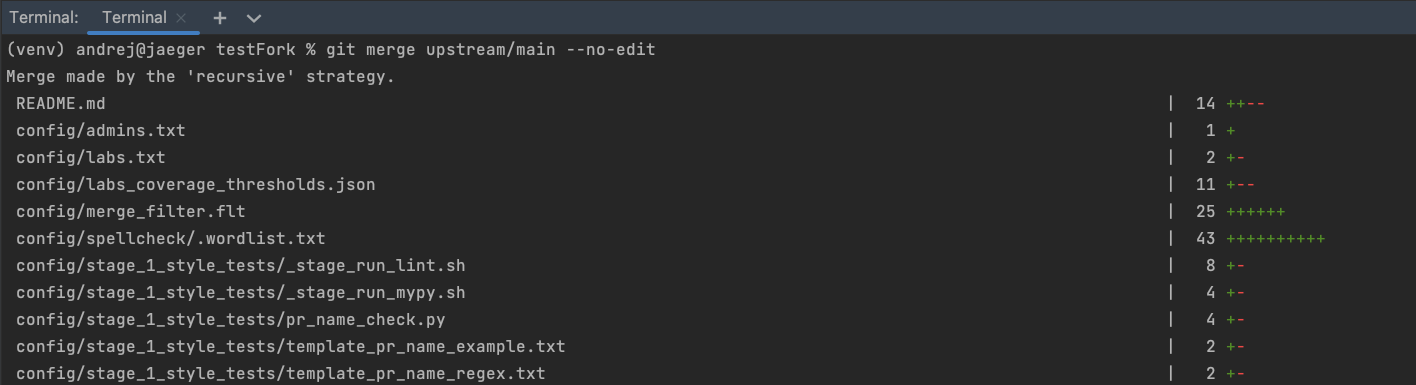Open the terminal tabs dropdown arrow
This screenshot has width=1416, height=385.
(x=253, y=18)
